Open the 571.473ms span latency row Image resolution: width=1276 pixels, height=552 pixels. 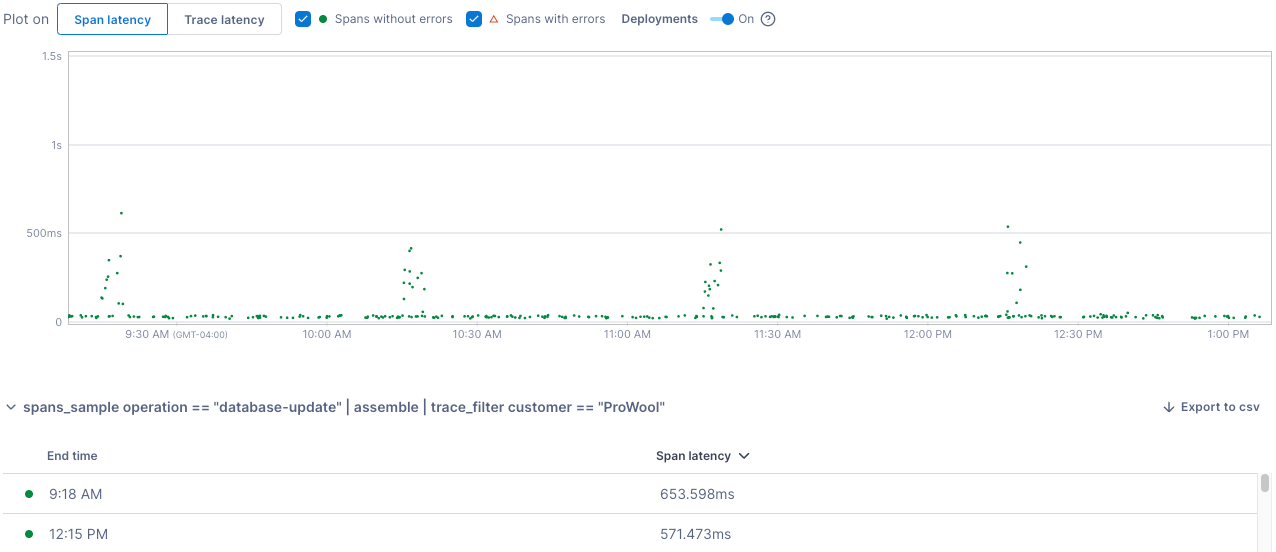tap(695, 534)
